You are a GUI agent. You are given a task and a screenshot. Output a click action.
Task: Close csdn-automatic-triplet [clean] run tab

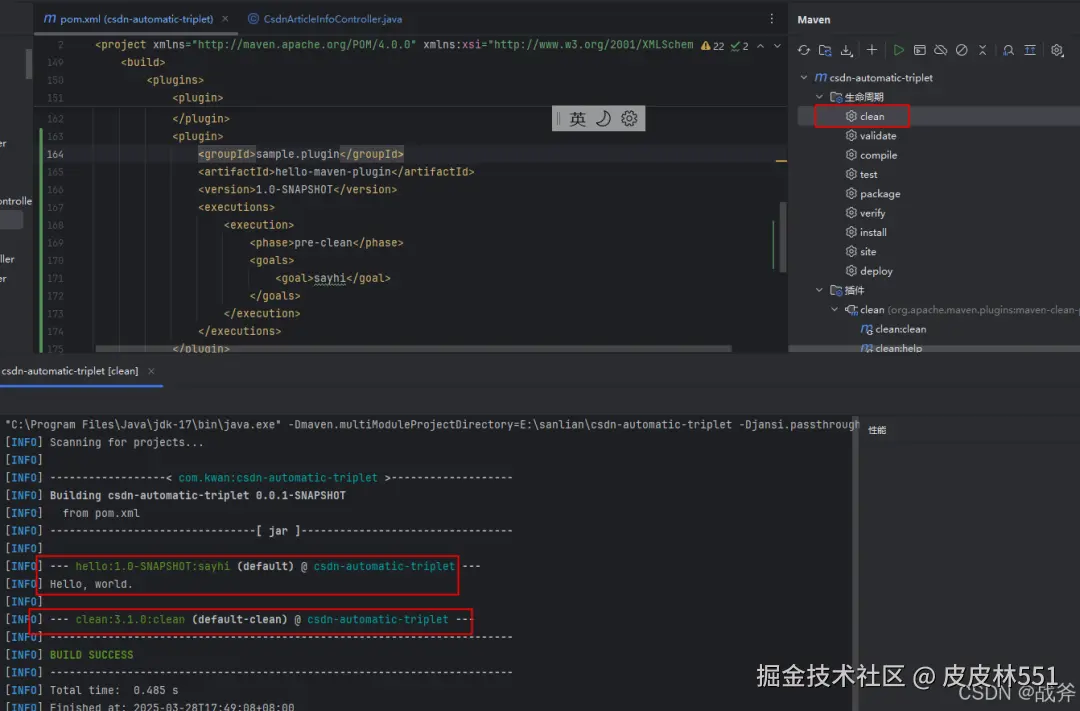pos(151,371)
